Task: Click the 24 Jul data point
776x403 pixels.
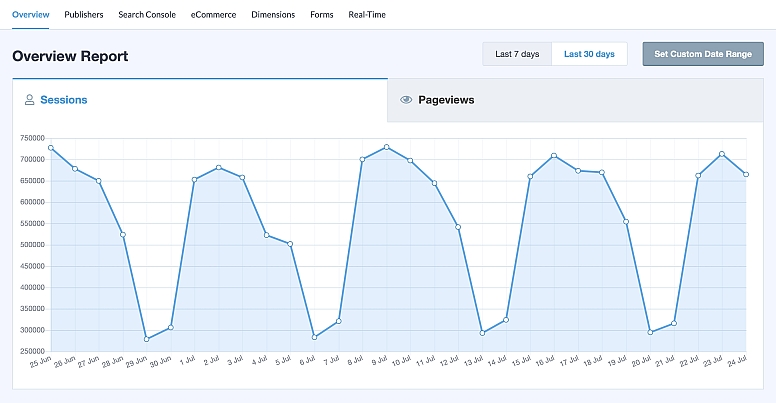Action: (x=746, y=174)
